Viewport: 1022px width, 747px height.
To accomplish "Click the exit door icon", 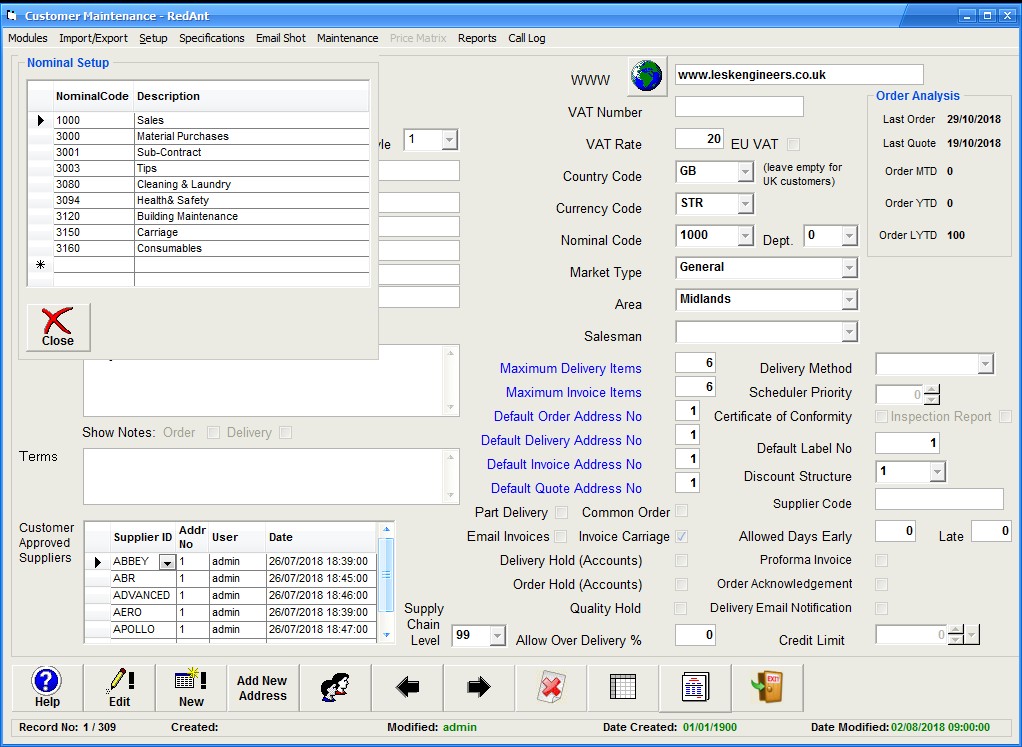I will (x=766, y=688).
